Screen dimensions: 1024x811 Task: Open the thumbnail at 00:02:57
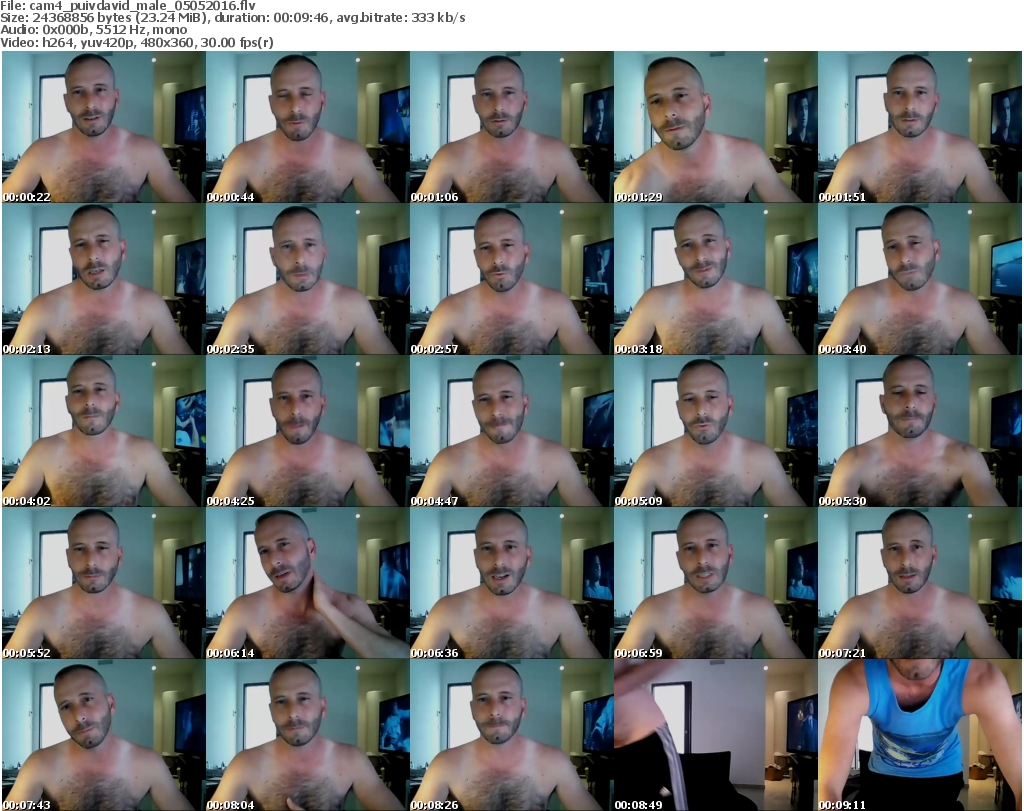(511, 279)
